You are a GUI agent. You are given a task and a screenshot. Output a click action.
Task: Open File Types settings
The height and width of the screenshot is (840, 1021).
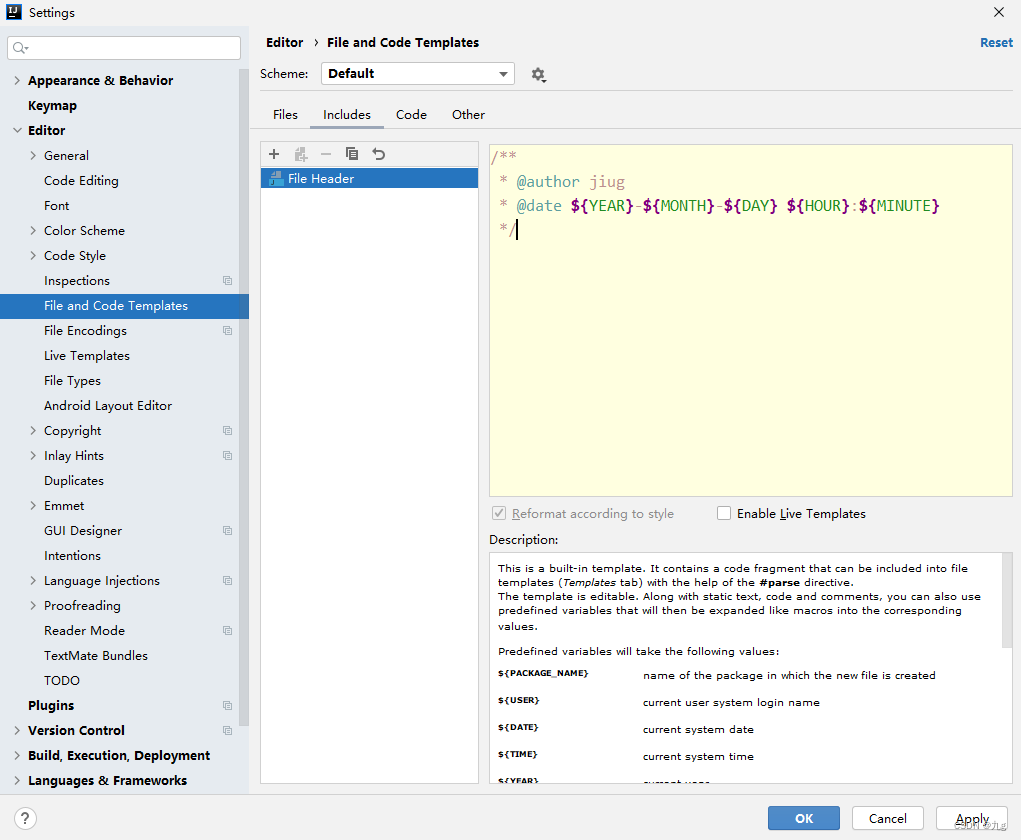72,381
